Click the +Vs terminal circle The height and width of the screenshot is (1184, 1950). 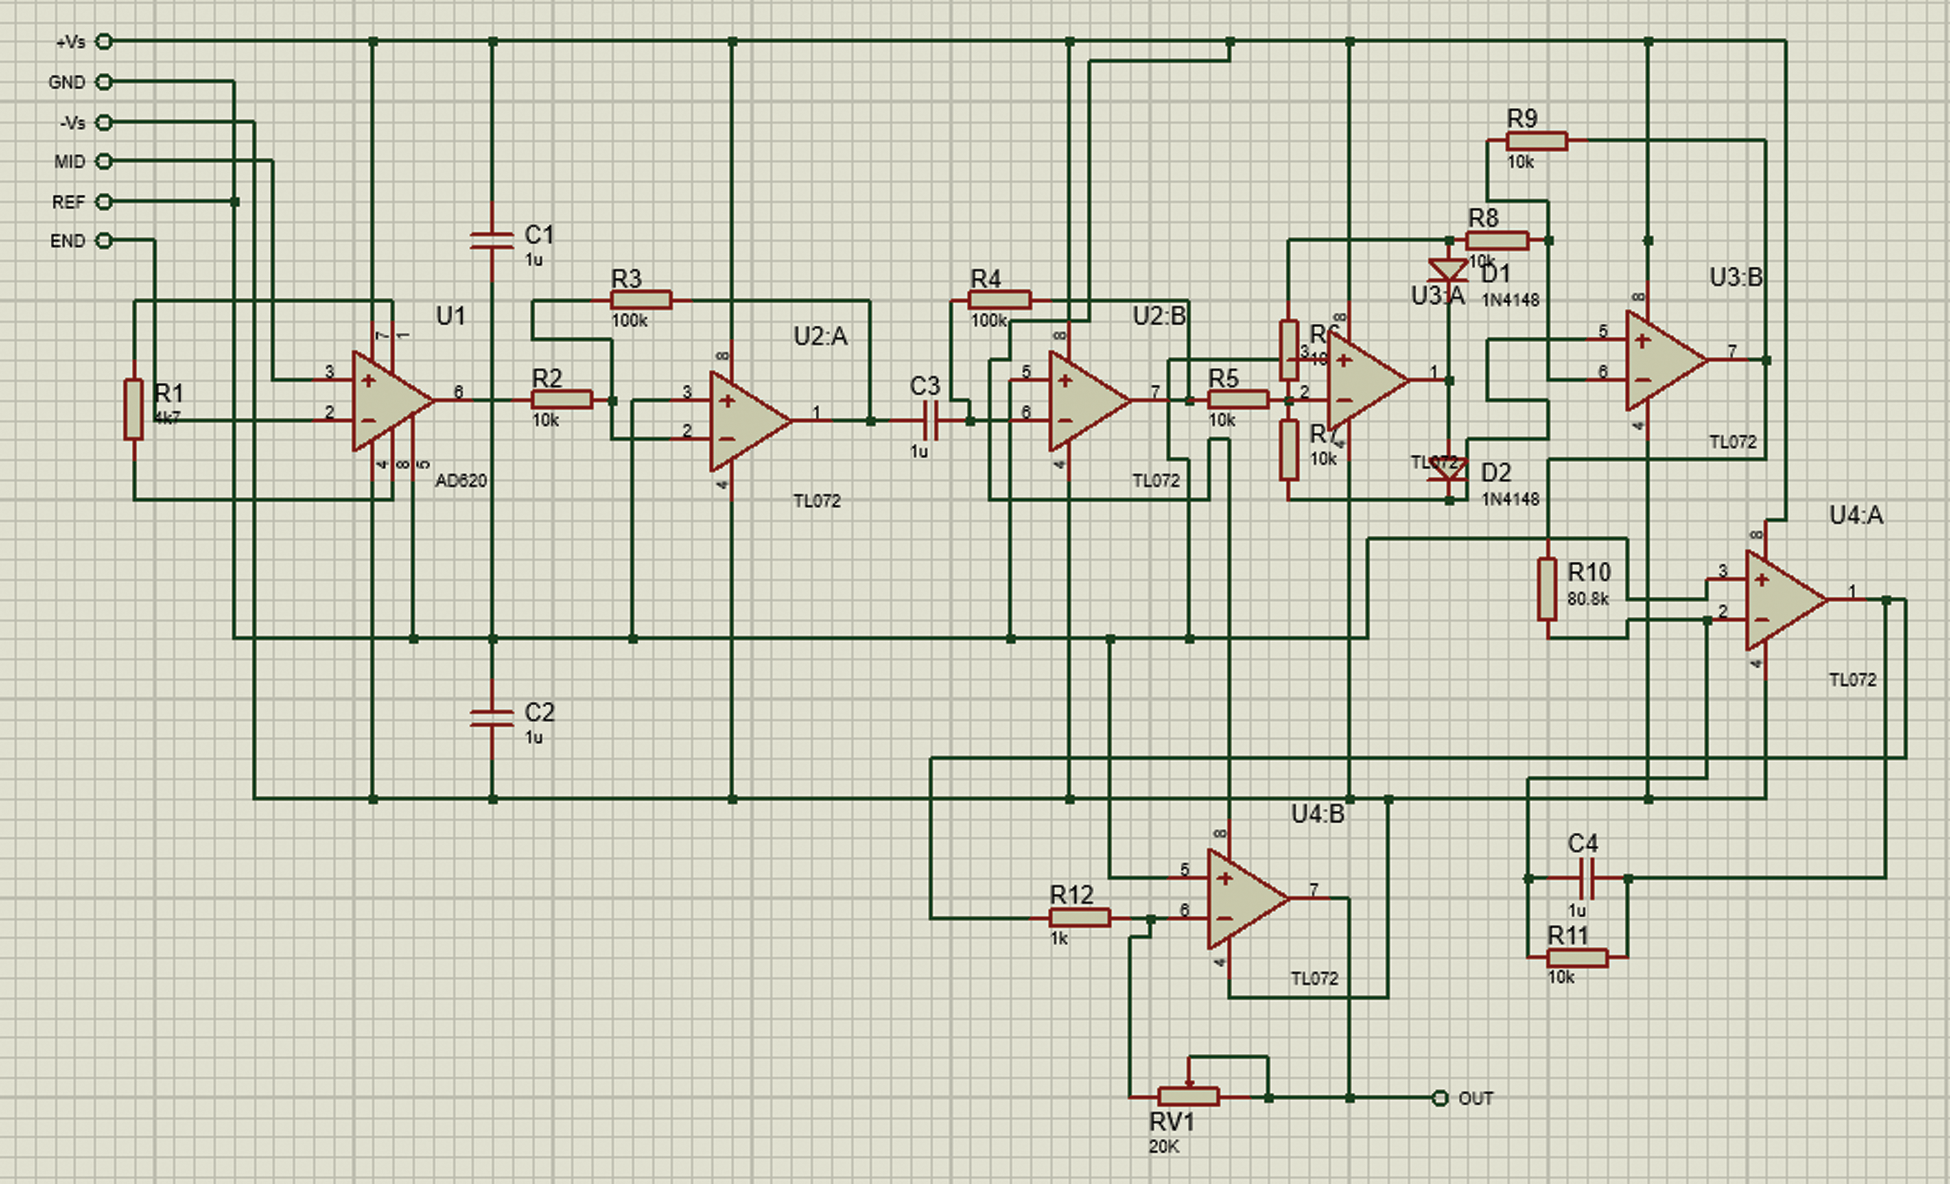click(x=104, y=42)
